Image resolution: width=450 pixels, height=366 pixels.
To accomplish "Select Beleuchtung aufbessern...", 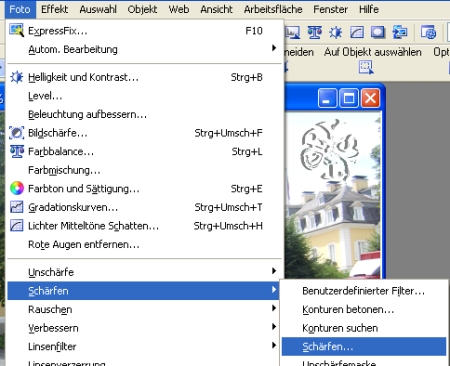I will (144, 114).
